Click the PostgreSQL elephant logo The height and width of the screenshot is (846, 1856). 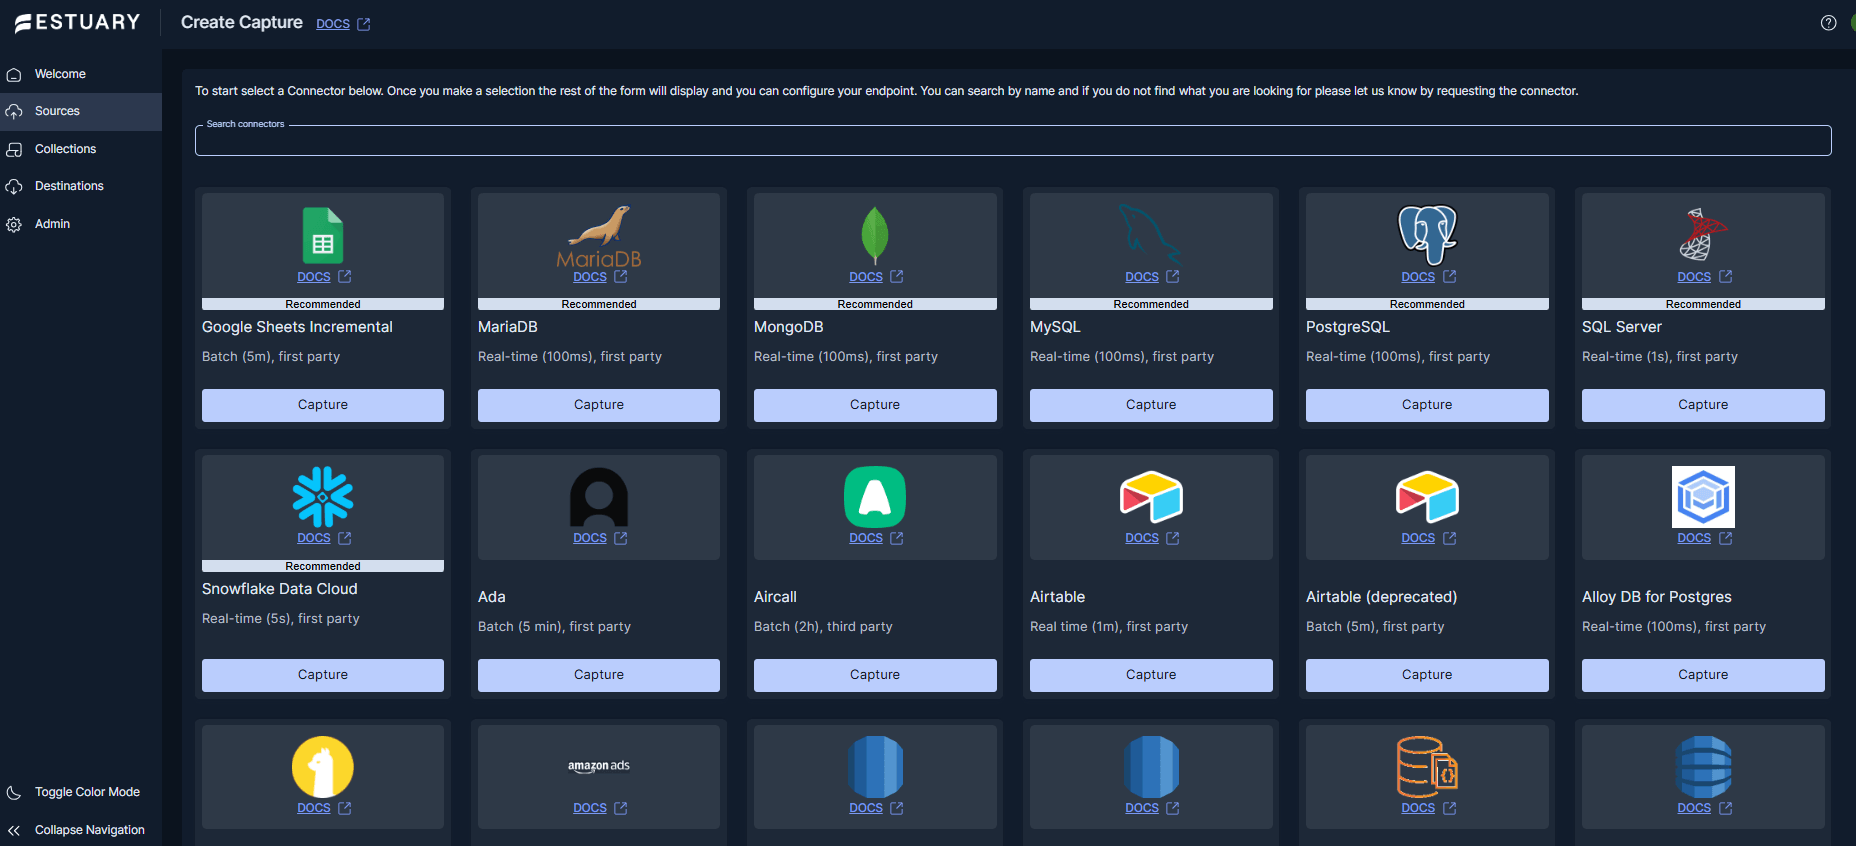(x=1427, y=234)
